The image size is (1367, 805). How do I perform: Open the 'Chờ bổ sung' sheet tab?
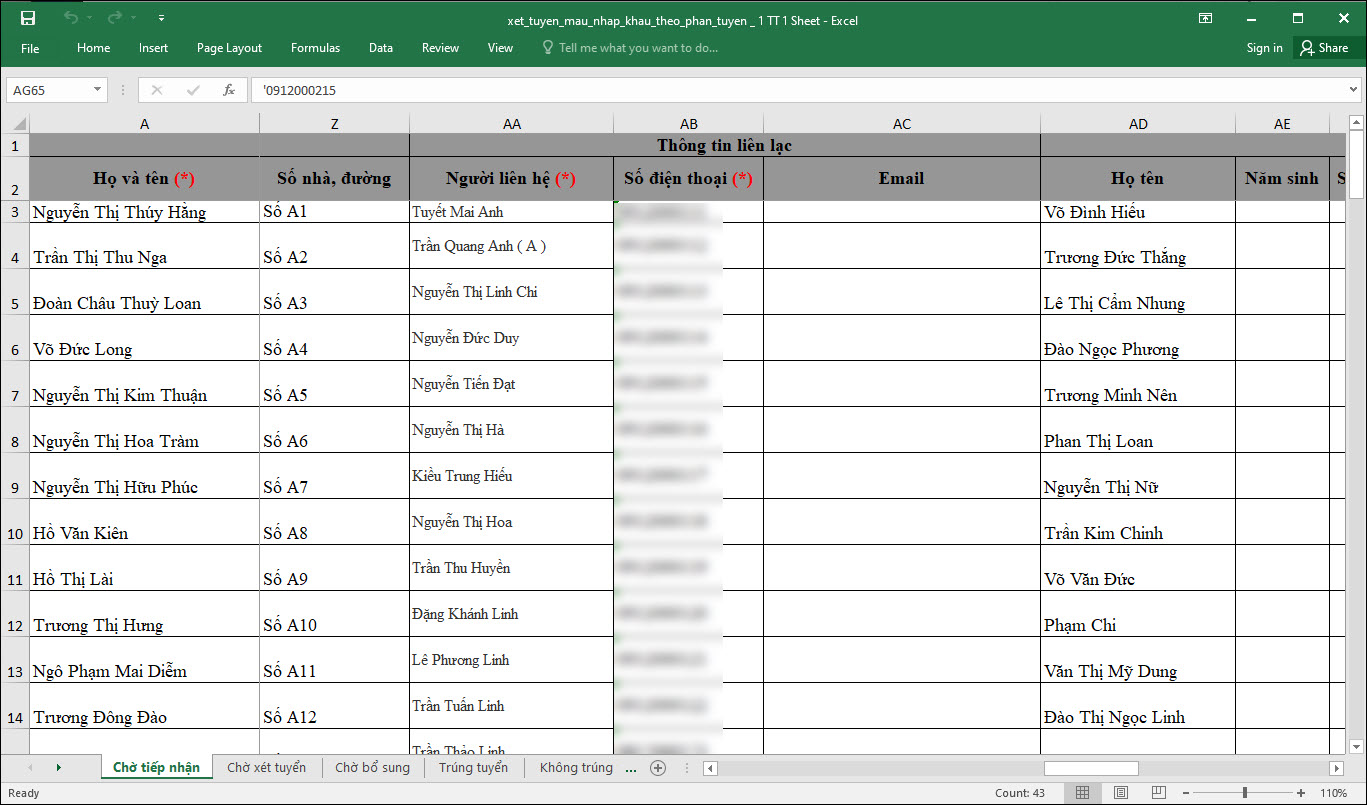point(373,768)
